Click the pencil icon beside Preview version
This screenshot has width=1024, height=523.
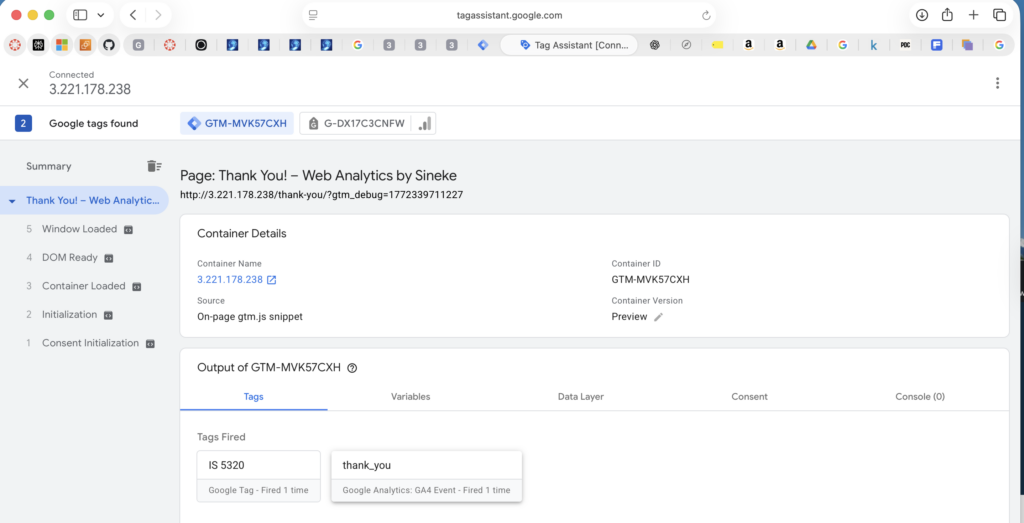point(658,317)
